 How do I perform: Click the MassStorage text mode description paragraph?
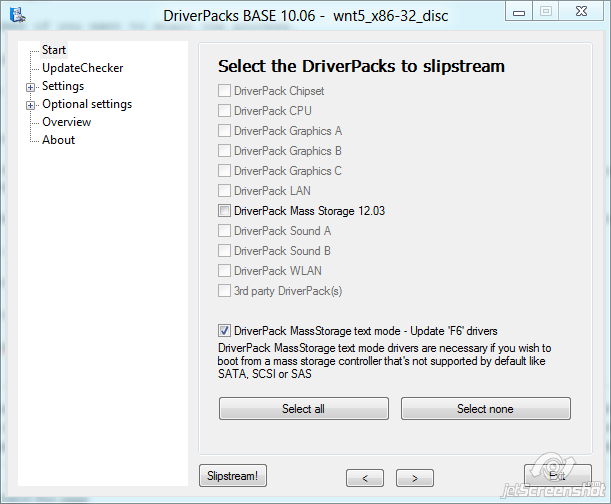[384, 361]
